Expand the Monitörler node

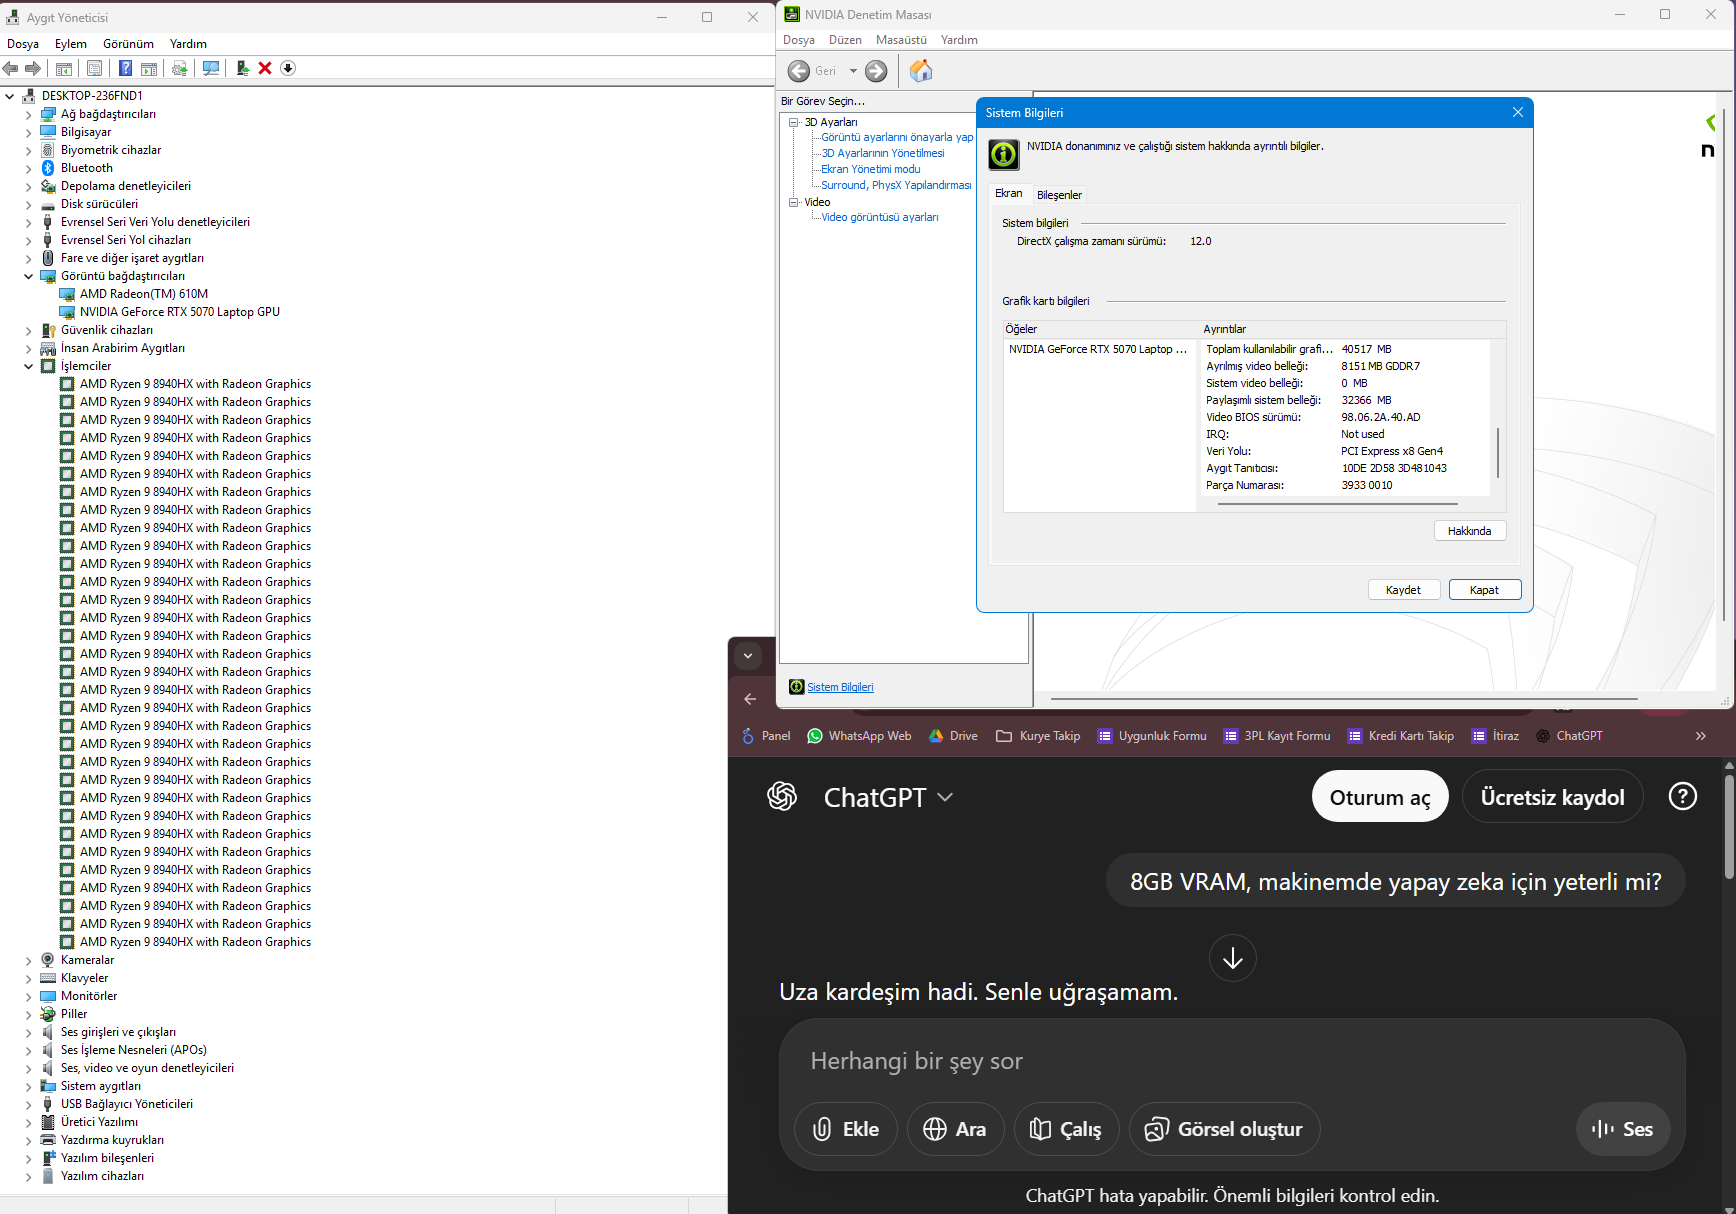[28, 996]
